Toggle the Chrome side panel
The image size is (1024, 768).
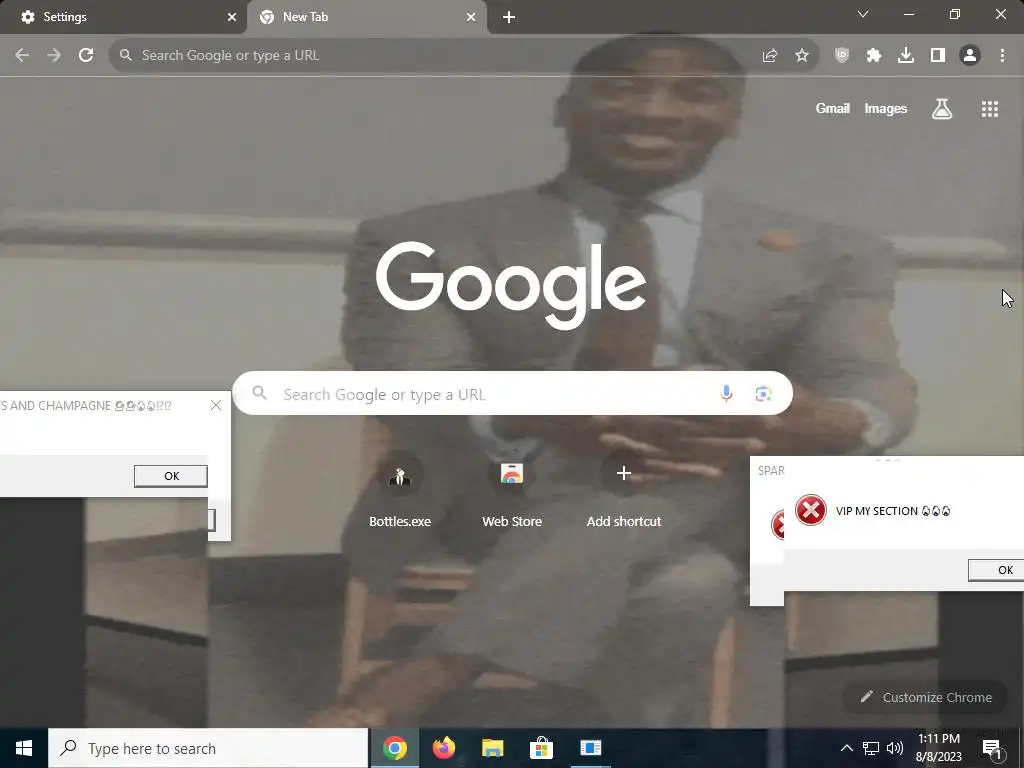click(x=938, y=56)
